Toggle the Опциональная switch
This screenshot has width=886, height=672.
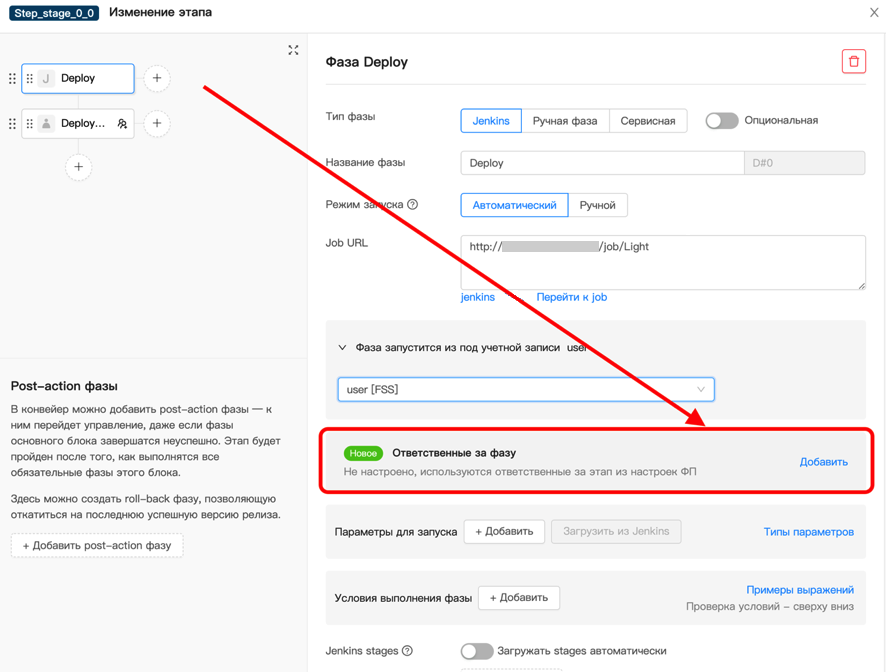(721, 121)
